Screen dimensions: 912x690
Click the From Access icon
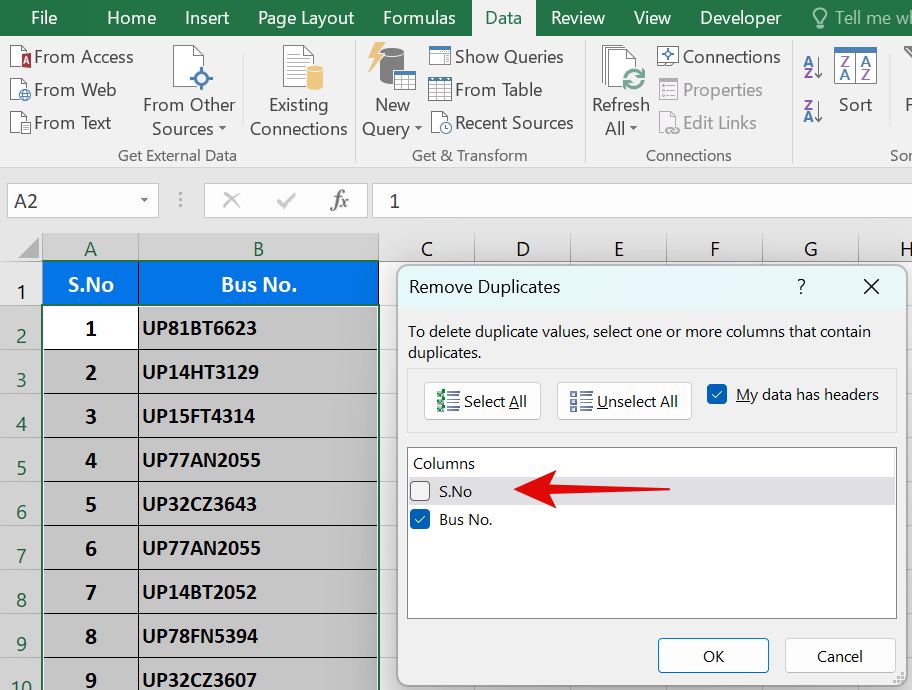[21, 57]
